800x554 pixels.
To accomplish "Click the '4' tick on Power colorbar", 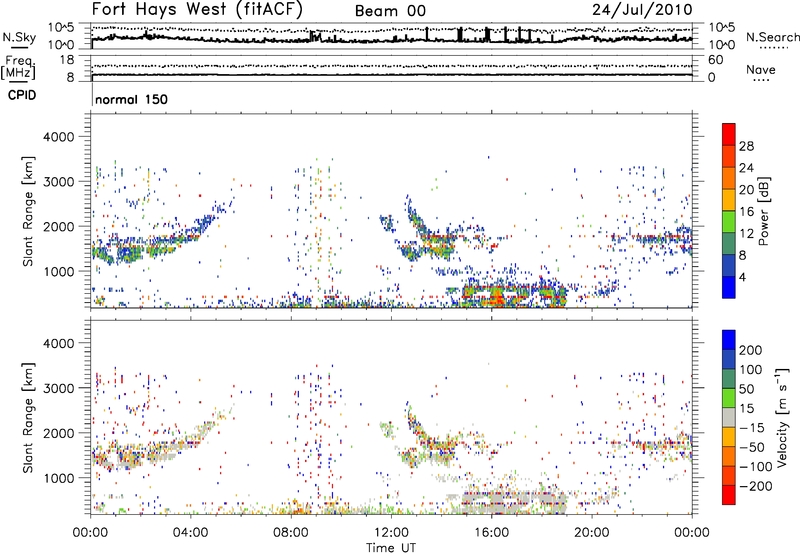I will point(742,277).
